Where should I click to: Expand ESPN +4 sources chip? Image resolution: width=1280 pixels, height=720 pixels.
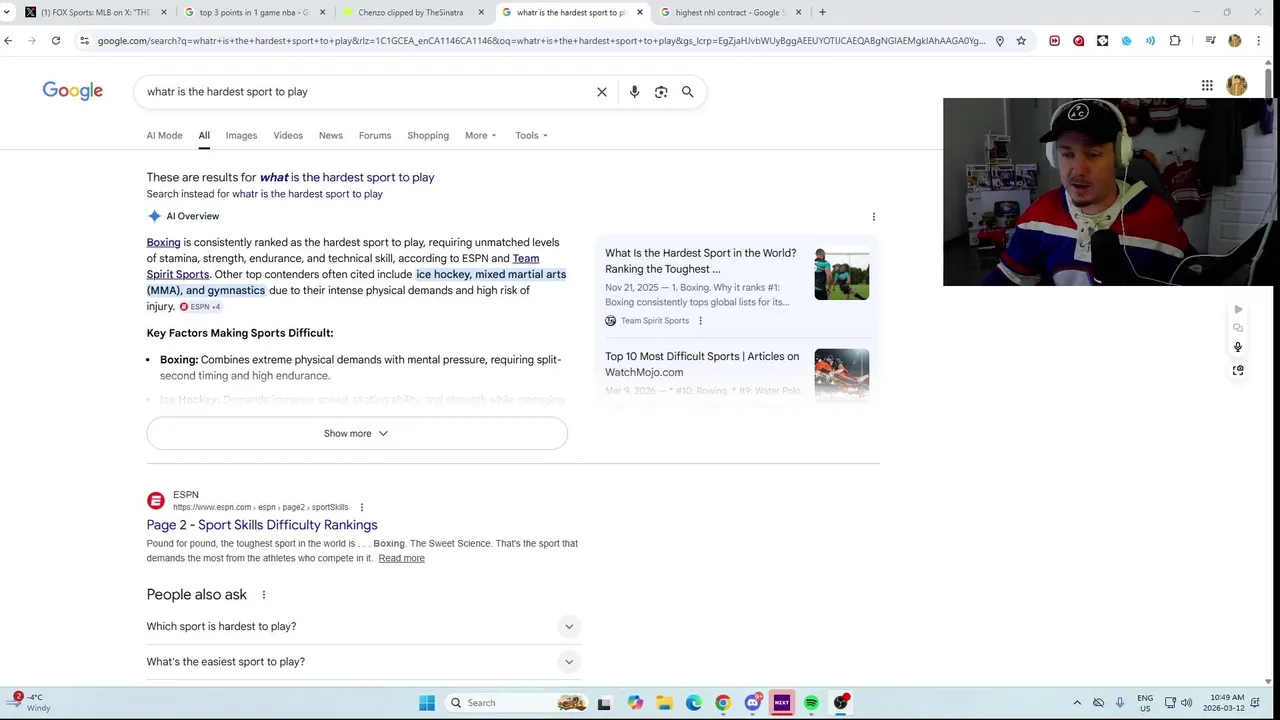pyautogui.click(x=200, y=307)
